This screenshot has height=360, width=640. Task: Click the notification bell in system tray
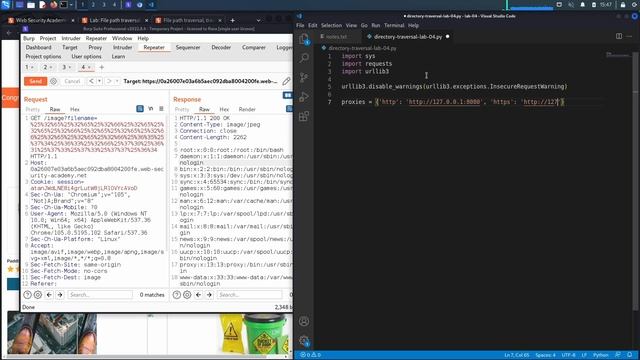point(582,5)
